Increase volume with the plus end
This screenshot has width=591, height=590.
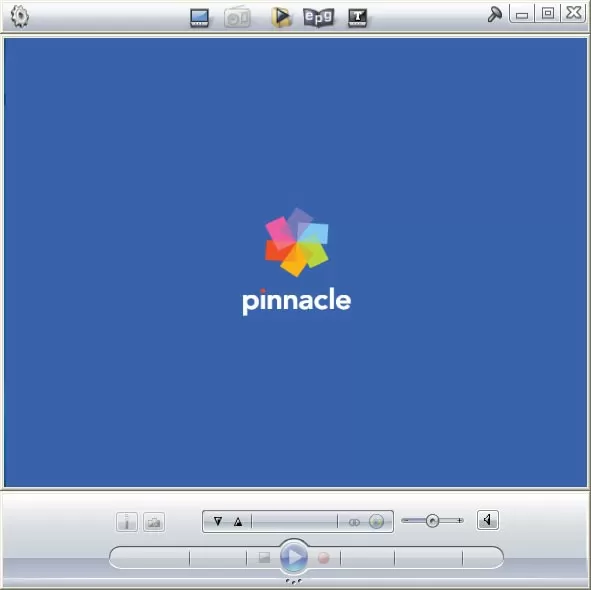[x=460, y=520]
